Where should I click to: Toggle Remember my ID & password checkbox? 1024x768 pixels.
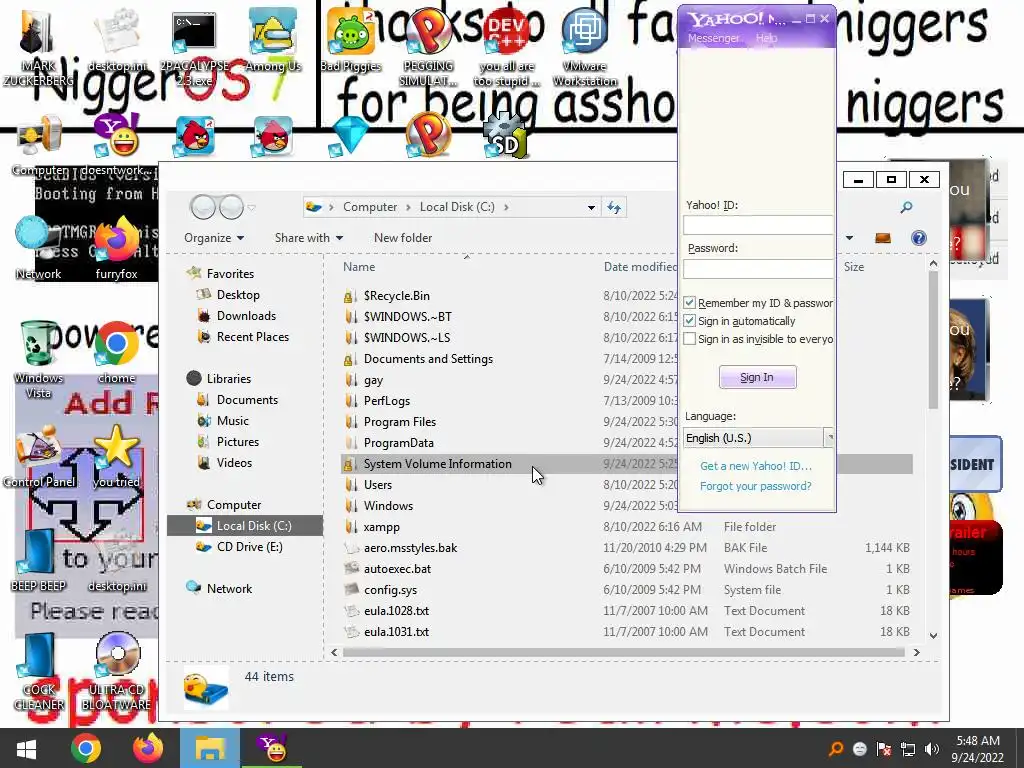[690, 303]
